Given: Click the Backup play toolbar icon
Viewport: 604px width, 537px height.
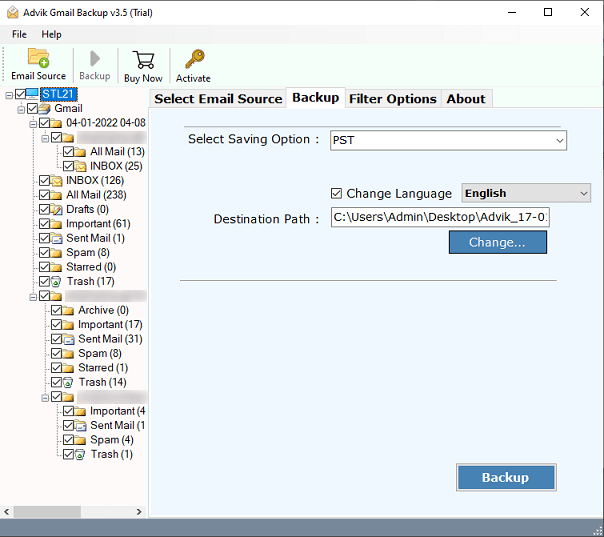Looking at the screenshot, I should tap(94, 59).
